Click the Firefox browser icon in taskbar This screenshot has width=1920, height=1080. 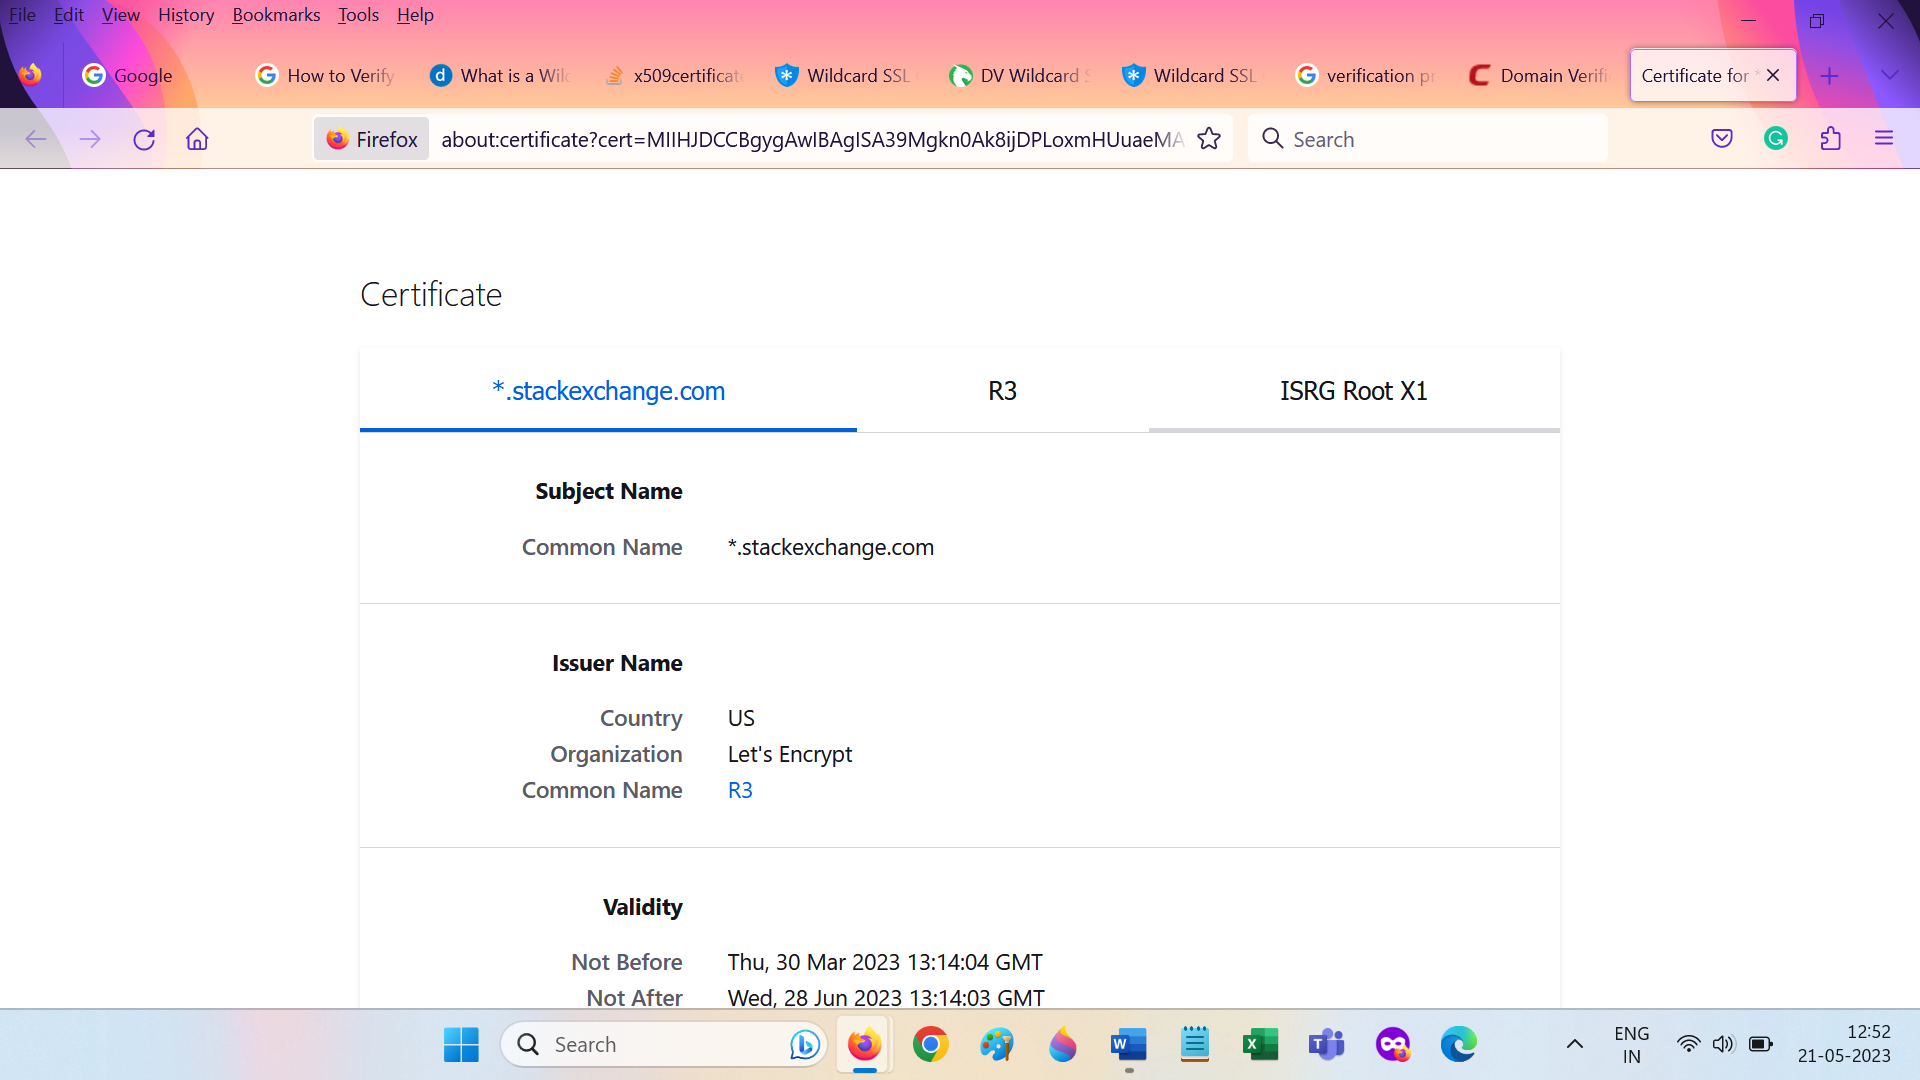click(x=865, y=1043)
